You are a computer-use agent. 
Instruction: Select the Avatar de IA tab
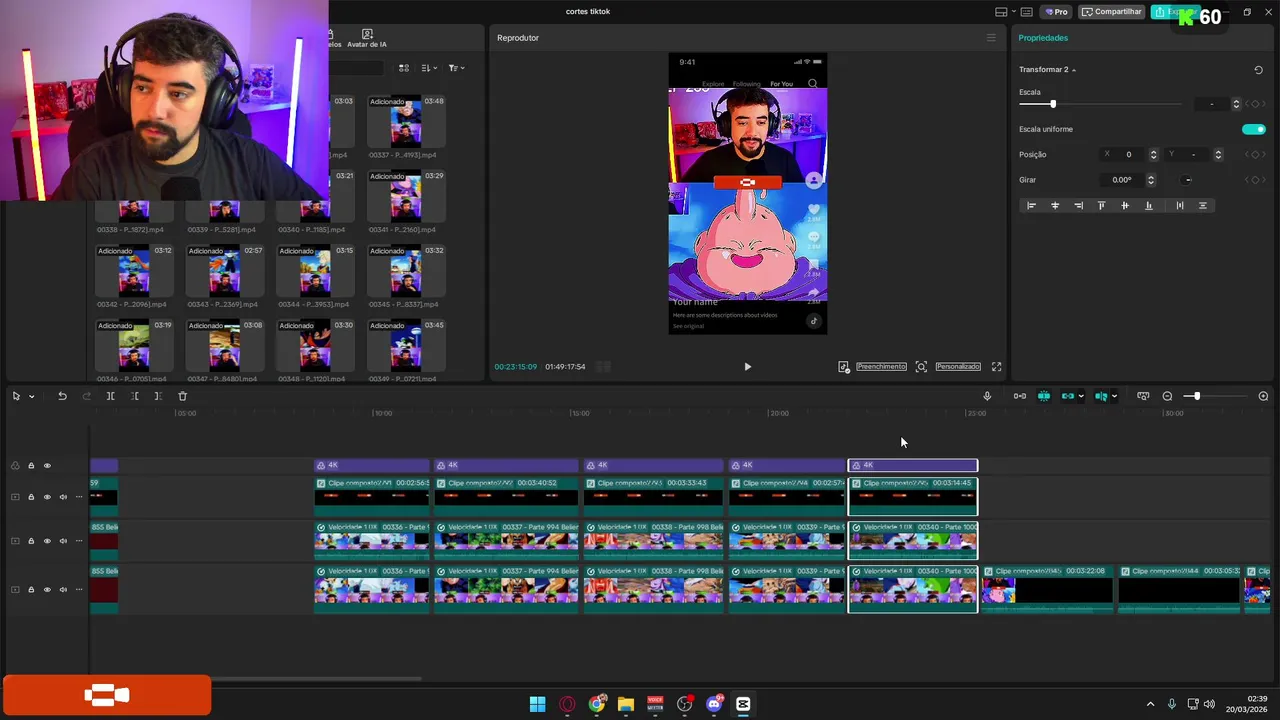coord(366,39)
